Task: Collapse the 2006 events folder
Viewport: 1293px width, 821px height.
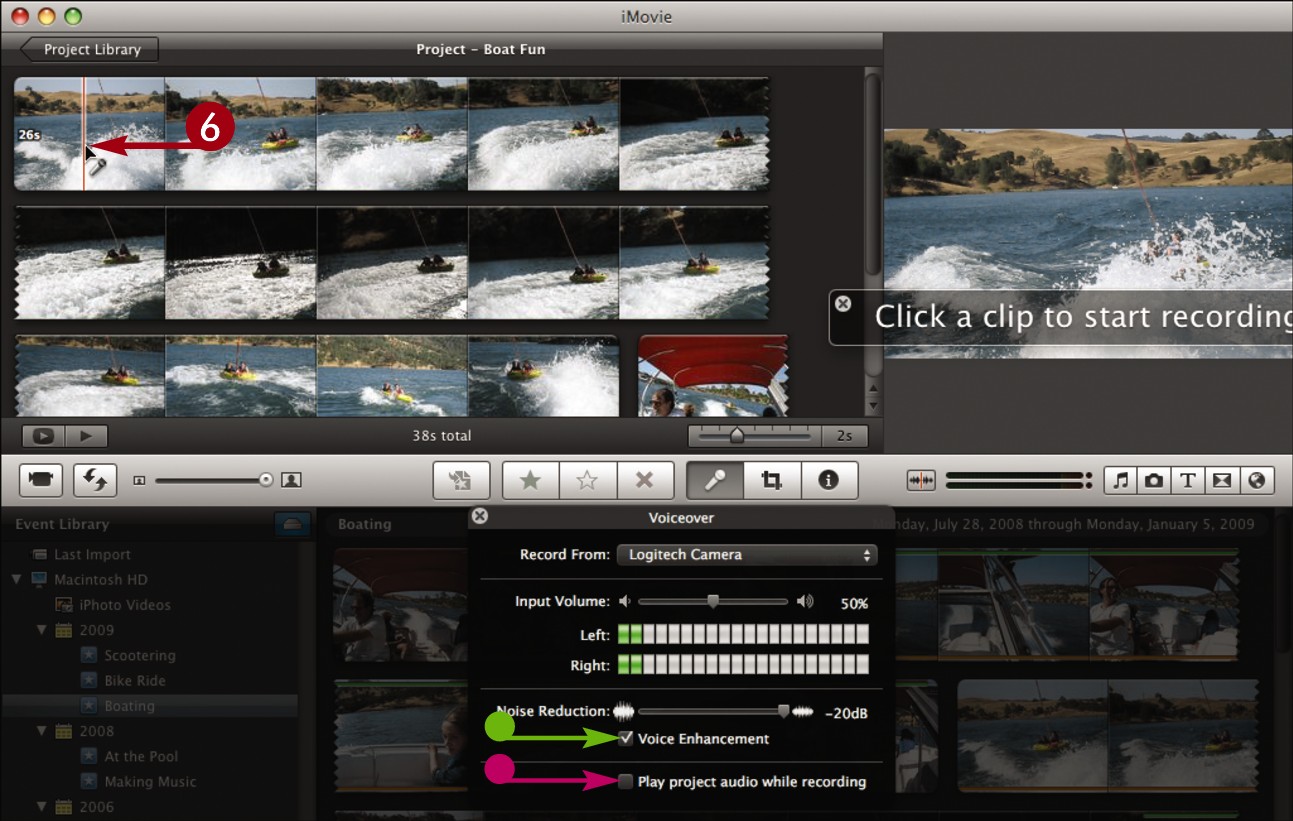Action: coord(41,806)
